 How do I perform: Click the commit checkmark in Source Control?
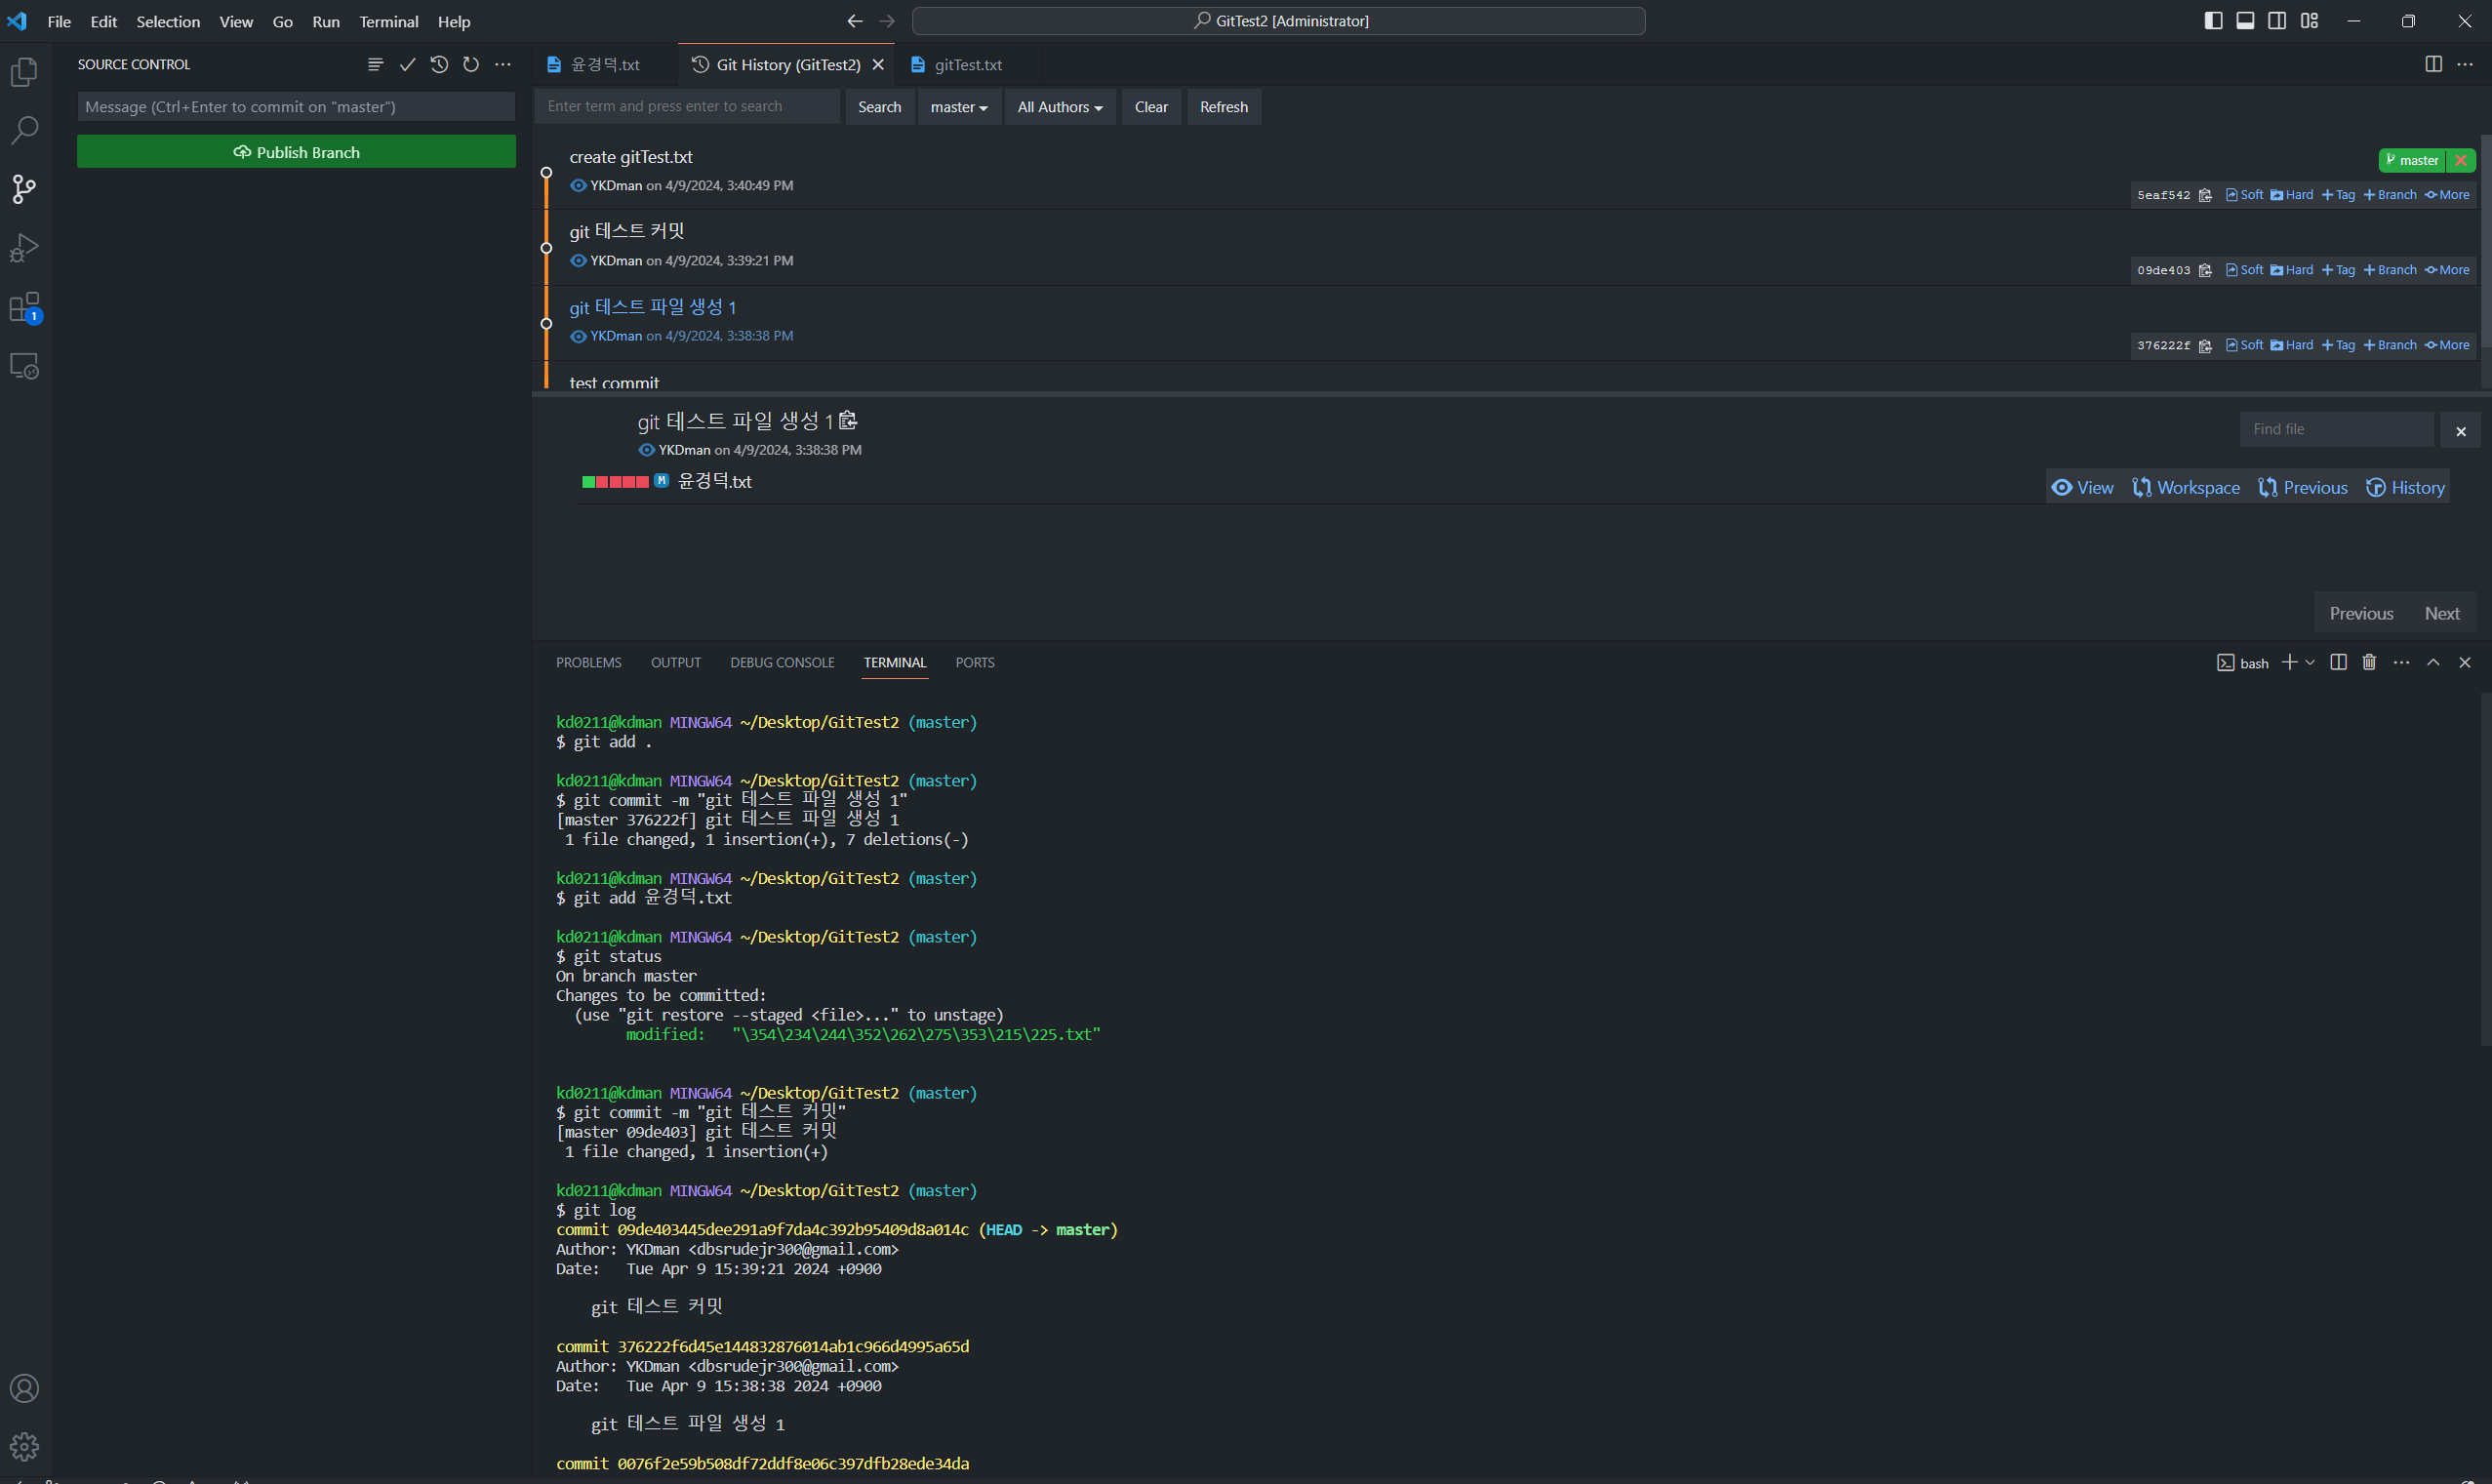pos(407,64)
